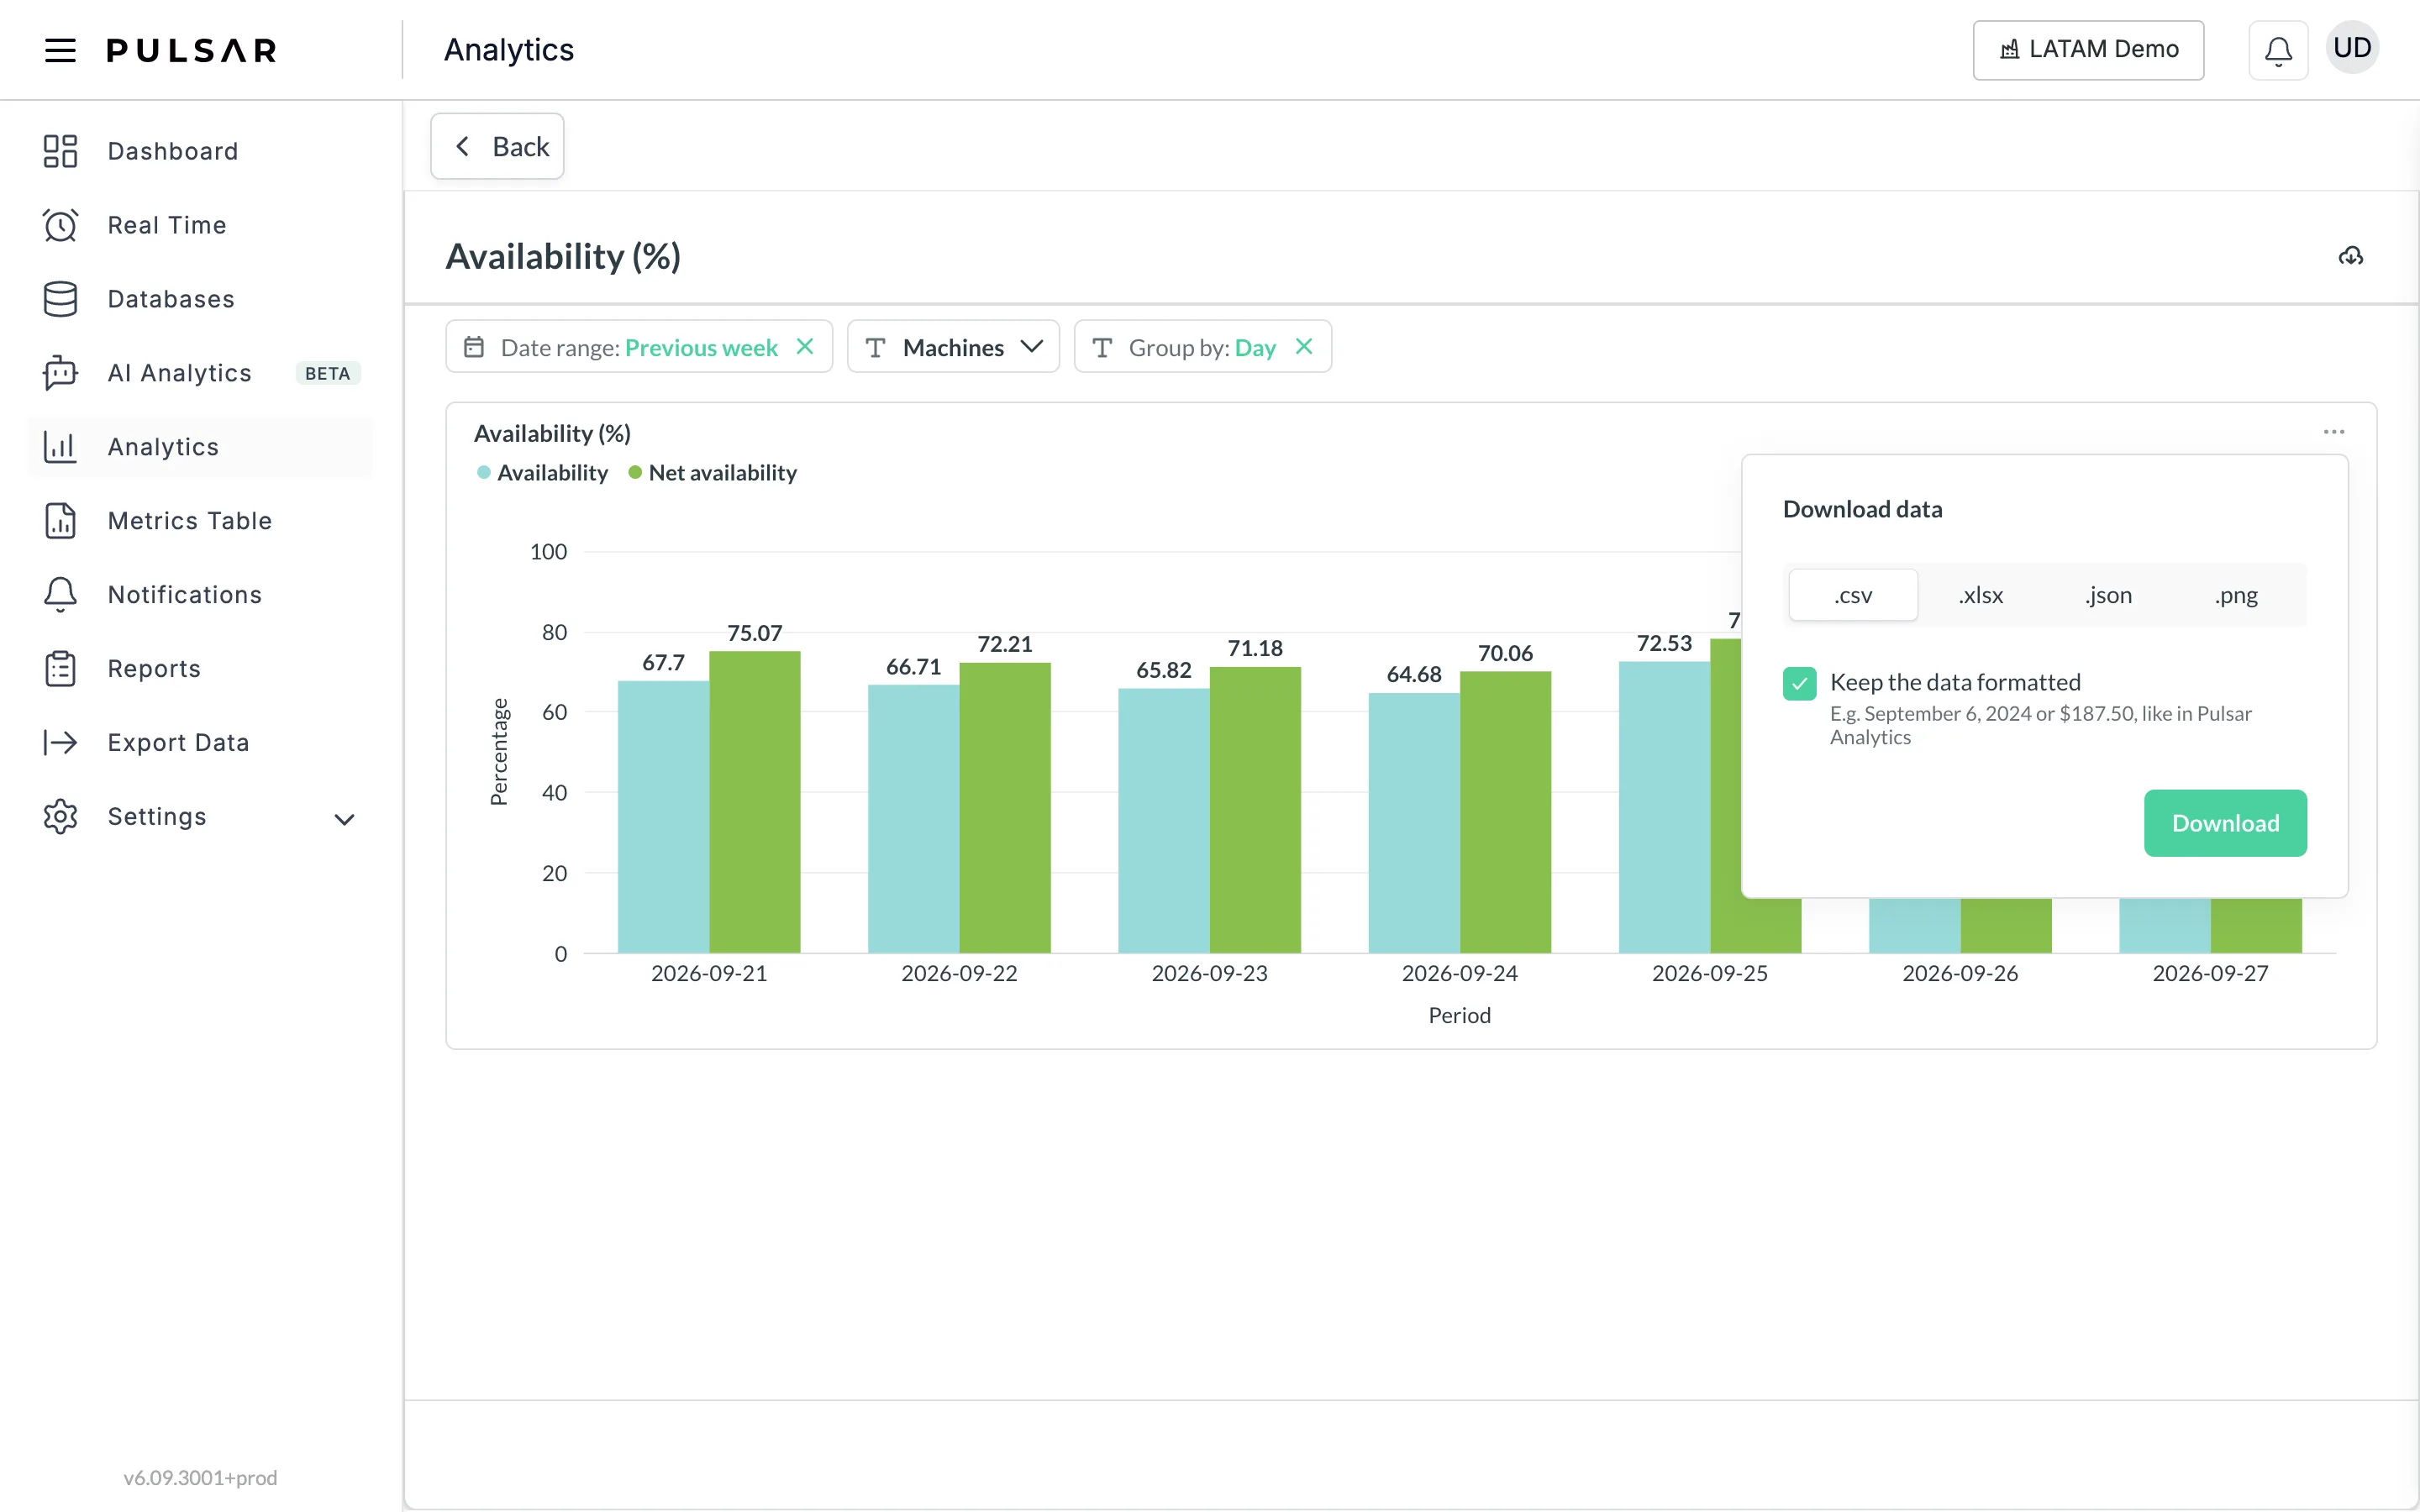Open the Machines dropdown

[953, 347]
